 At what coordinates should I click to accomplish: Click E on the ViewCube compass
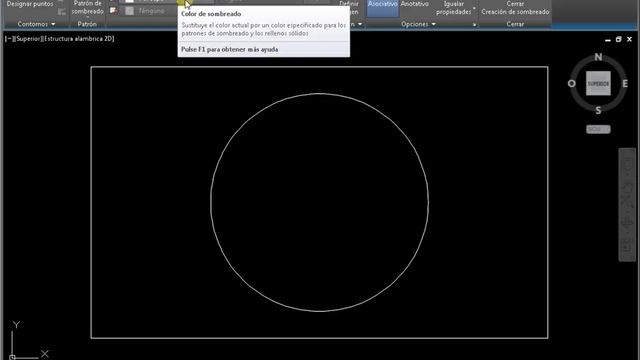tap(625, 84)
